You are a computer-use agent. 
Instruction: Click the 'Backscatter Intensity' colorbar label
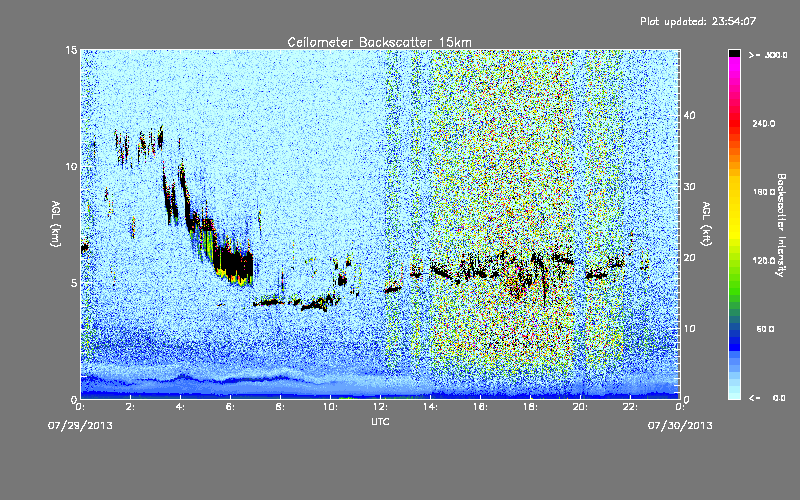click(781, 225)
